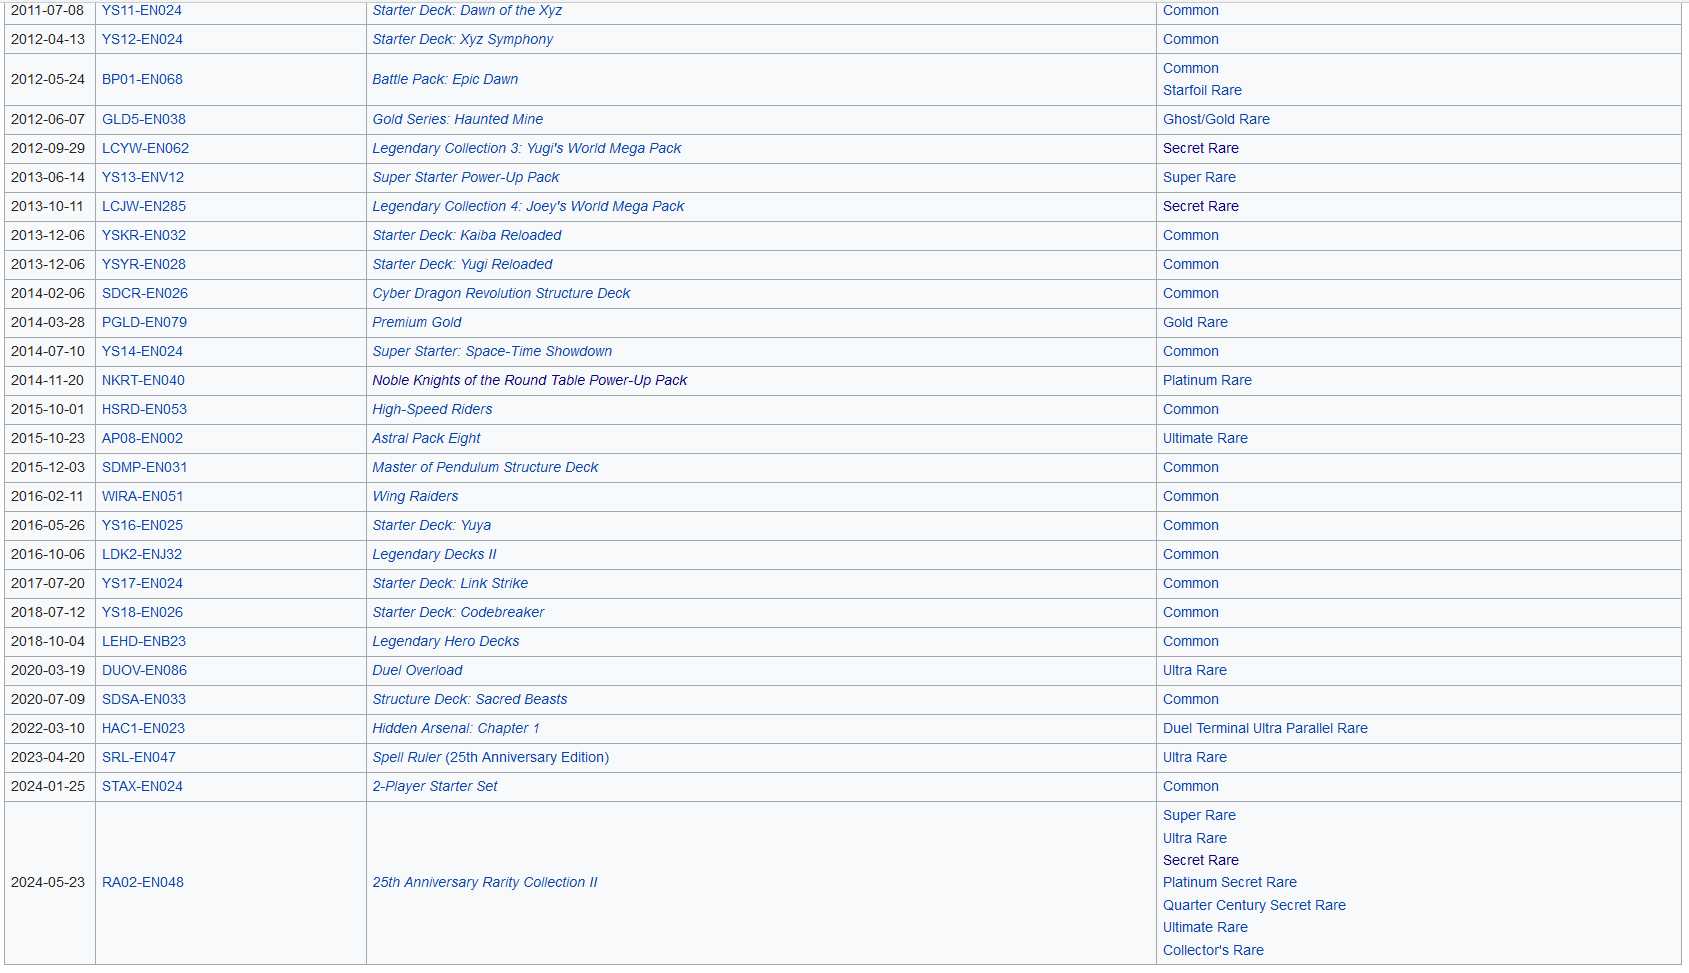Image resolution: width=1689 pixels, height=973 pixels.
Task: Open the Premium Gold set link
Action: tap(416, 322)
